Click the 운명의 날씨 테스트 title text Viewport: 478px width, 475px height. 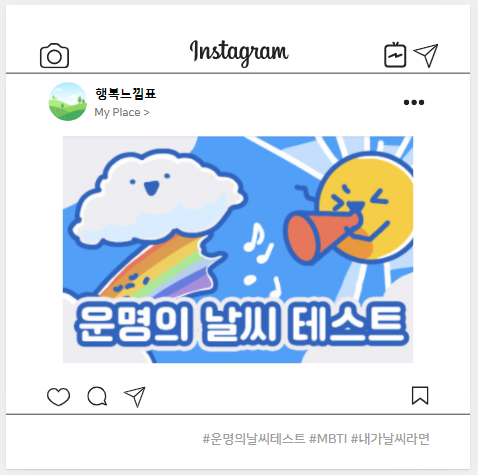click(241, 324)
